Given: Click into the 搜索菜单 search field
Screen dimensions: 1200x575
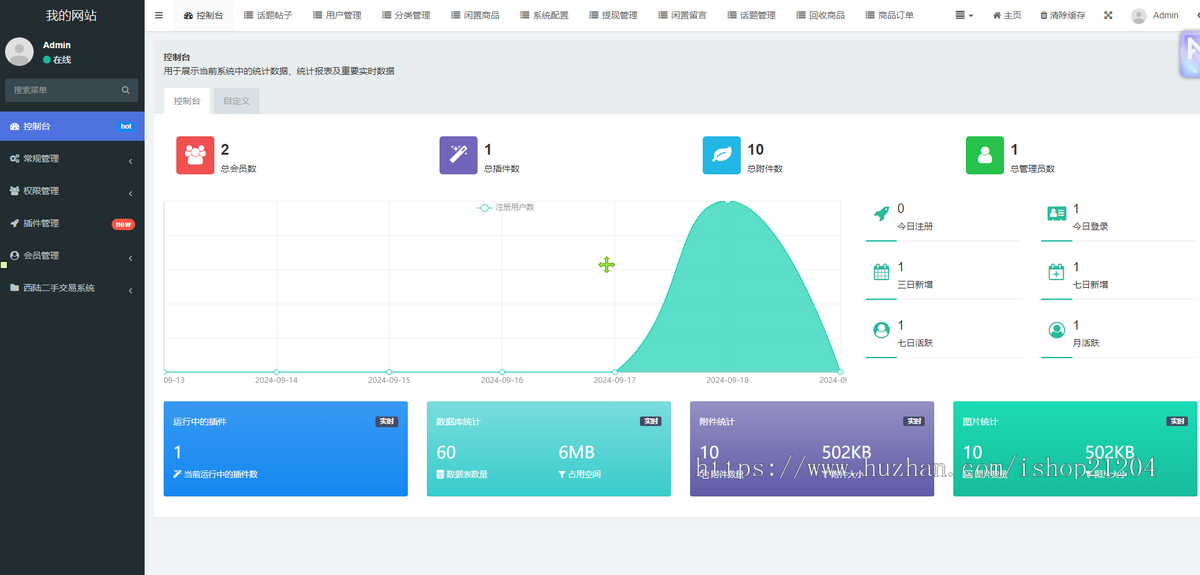Looking at the screenshot, I should pyautogui.click(x=62, y=90).
